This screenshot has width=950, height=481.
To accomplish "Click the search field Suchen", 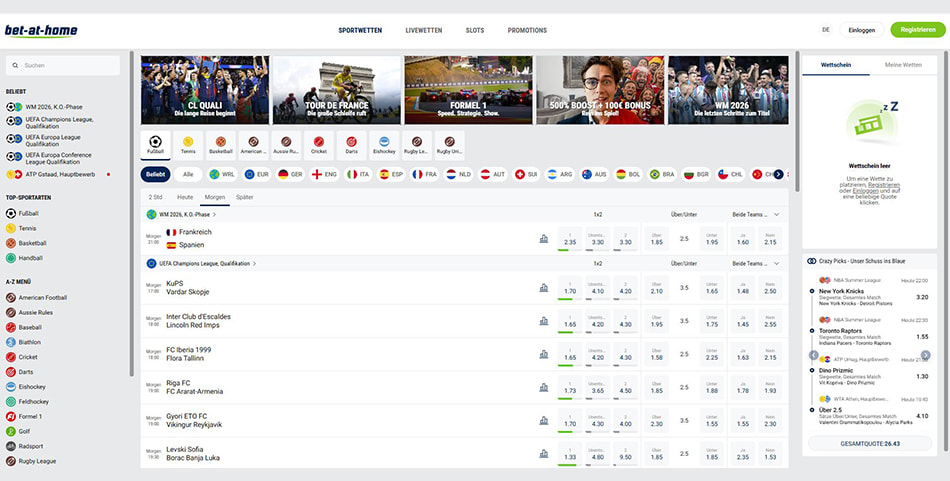I will tap(63, 65).
